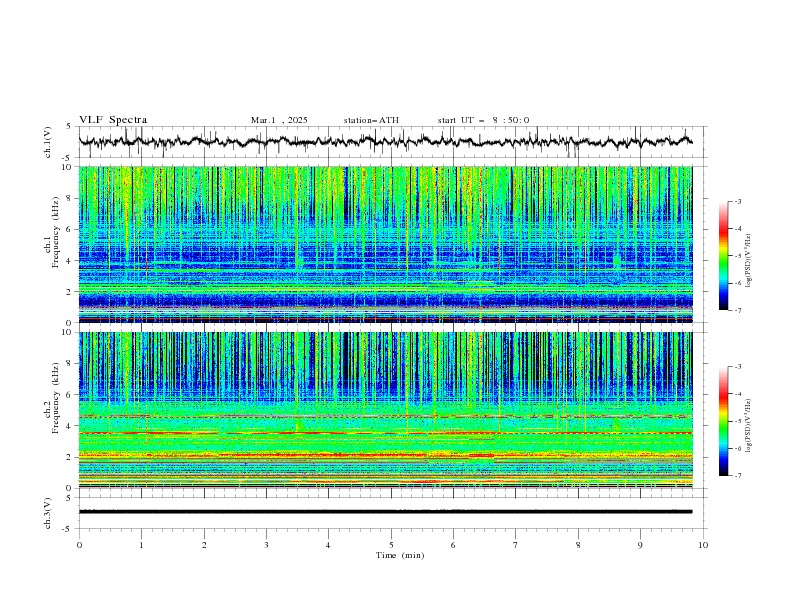This screenshot has width=792, height=612.
Task: Click the 'ch.3(V)' waveform axis label
Action: pos(48,513)
